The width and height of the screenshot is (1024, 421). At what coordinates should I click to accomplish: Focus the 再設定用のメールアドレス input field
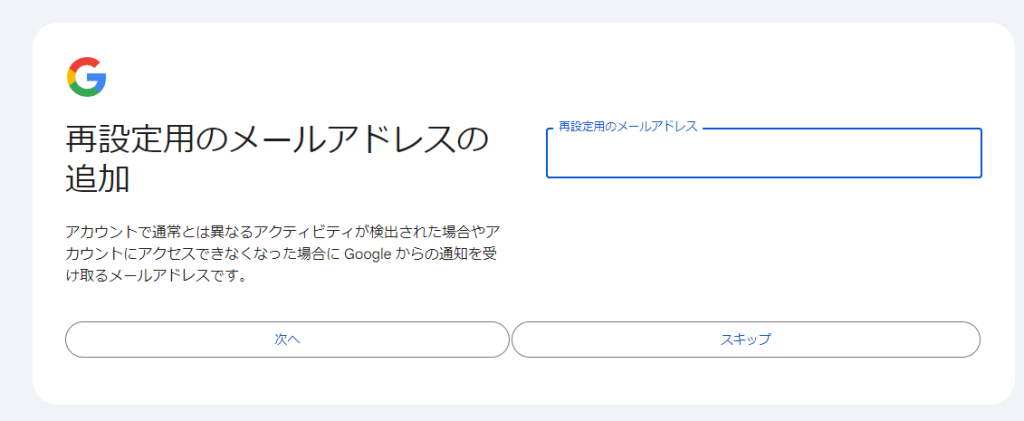click(763, 155)
